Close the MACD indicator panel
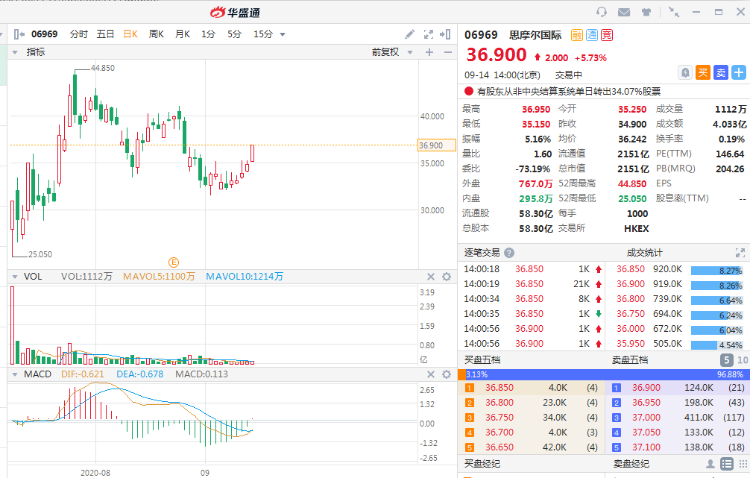The width and height of the screenshot is (750, 478). coord(430,374)
